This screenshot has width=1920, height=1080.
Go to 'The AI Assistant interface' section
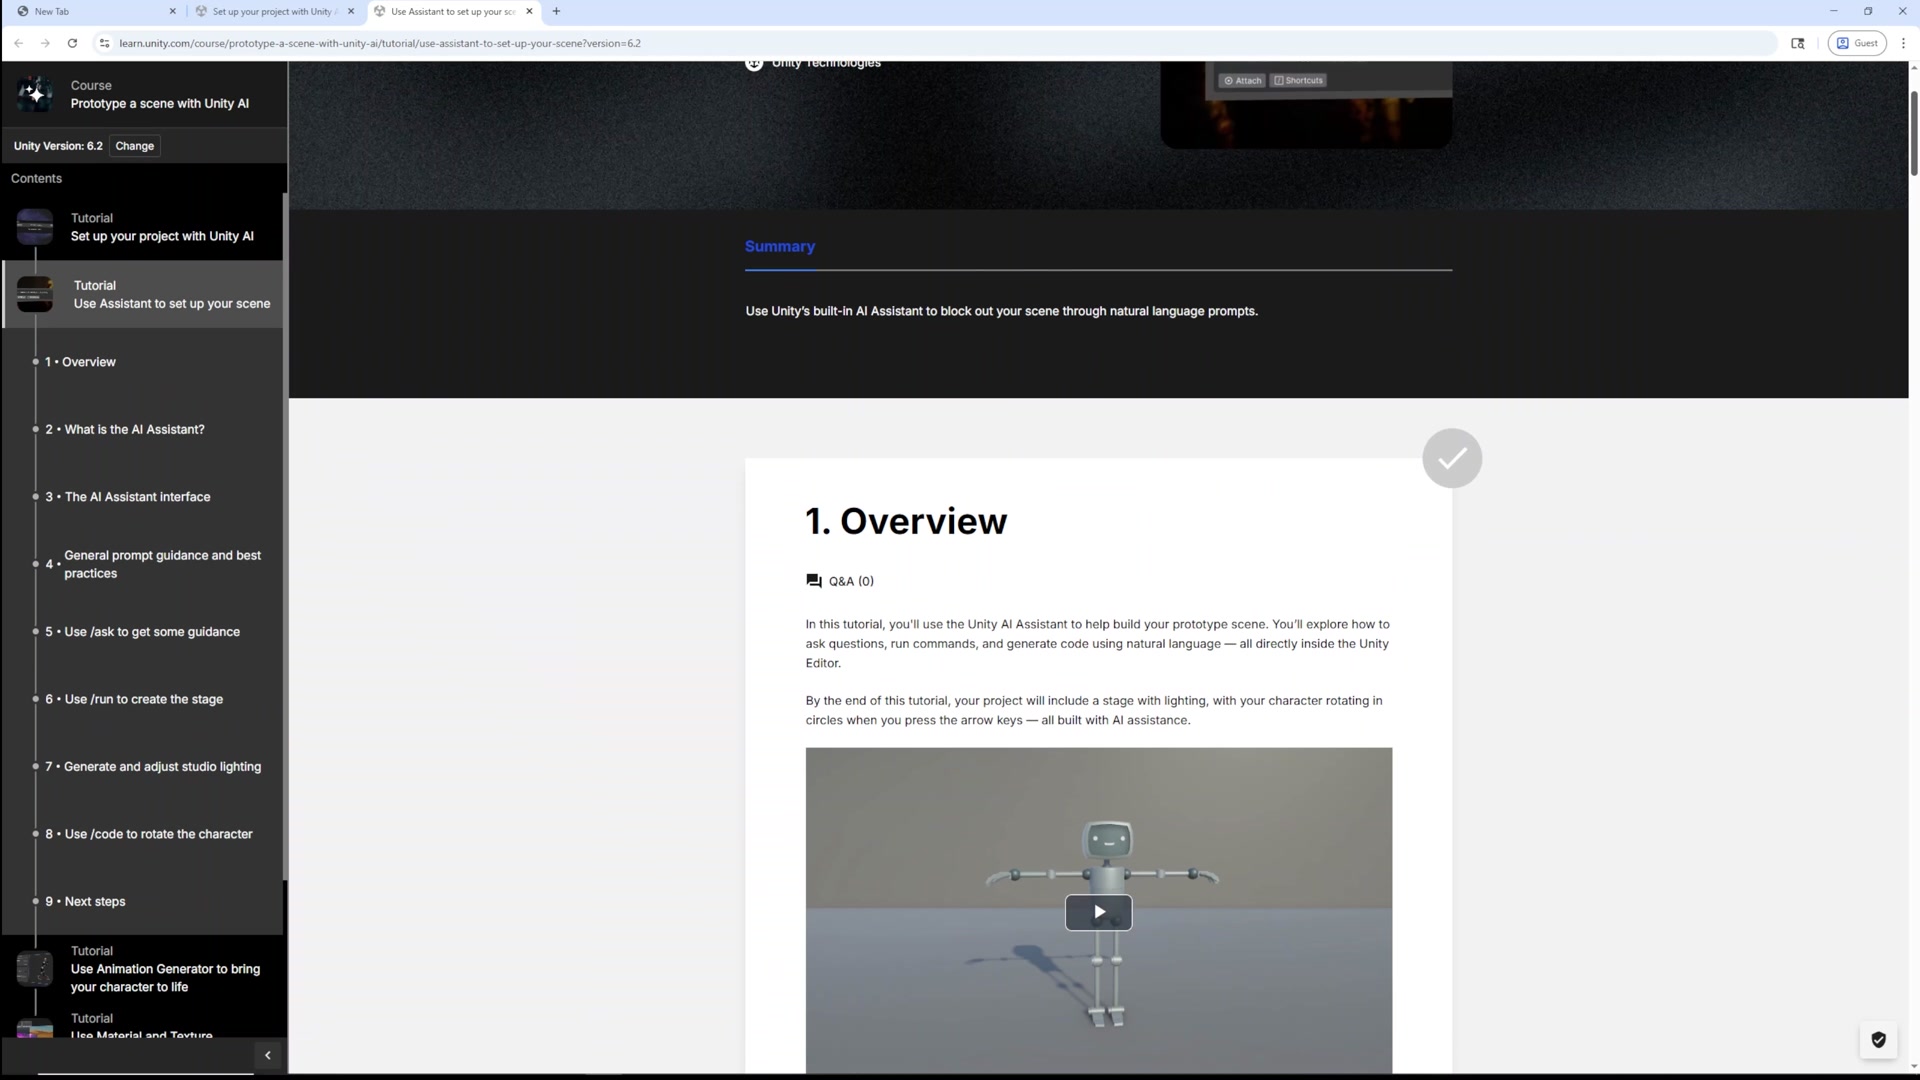pyautogui.click(x=128, y=497)
